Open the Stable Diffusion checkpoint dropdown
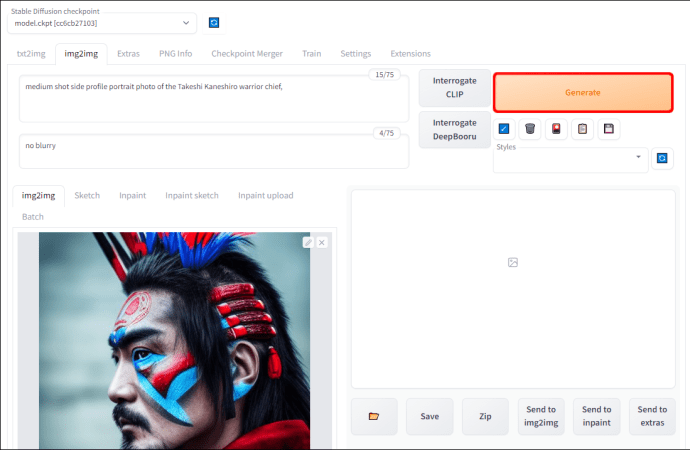The height and width of the screenshot is (450, 690). 102,23
